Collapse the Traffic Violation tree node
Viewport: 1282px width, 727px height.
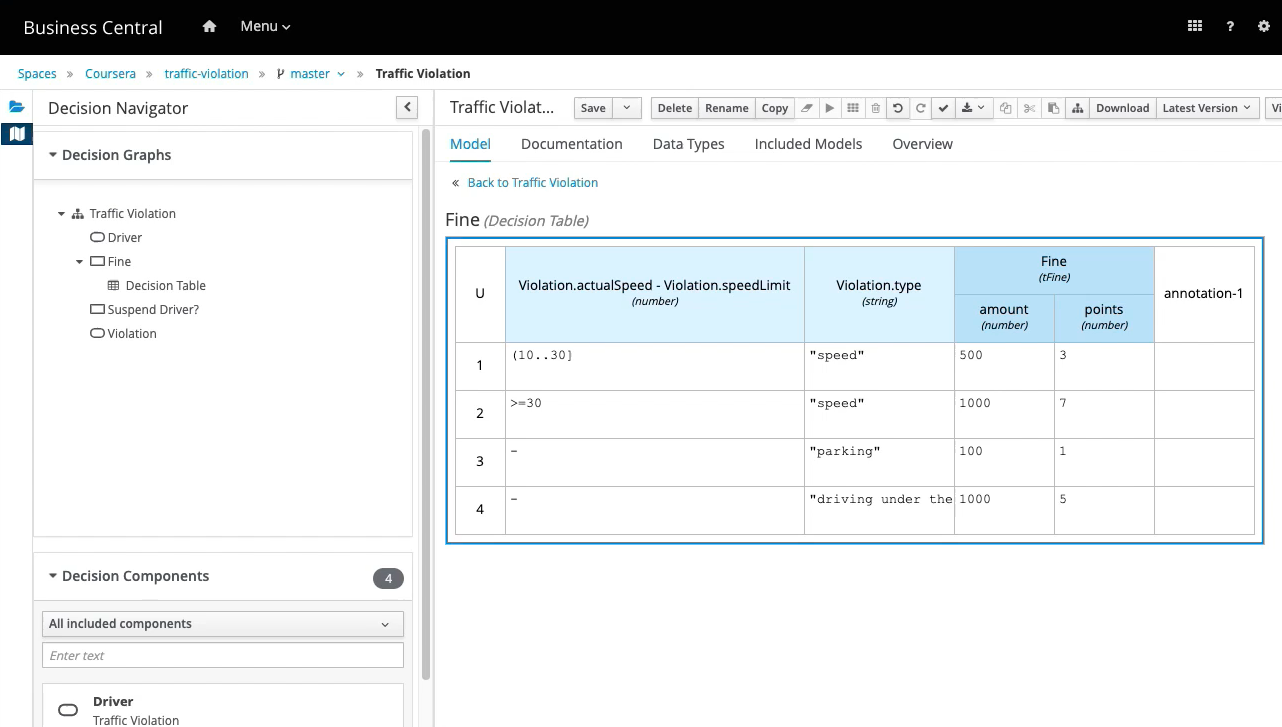point(62,214)
